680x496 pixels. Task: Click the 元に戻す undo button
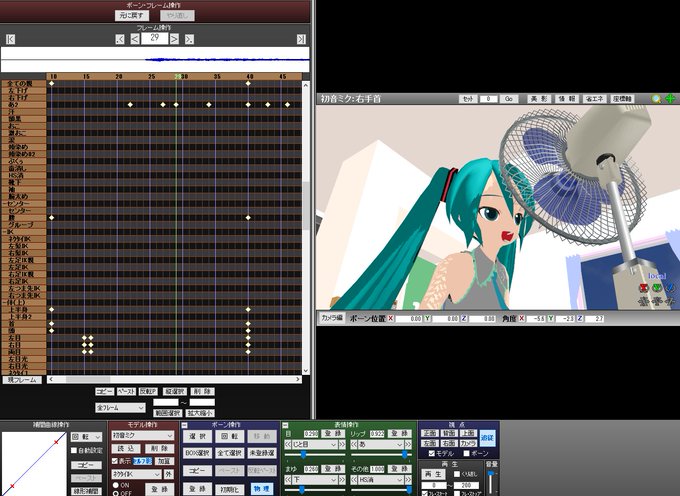(132, 16)
